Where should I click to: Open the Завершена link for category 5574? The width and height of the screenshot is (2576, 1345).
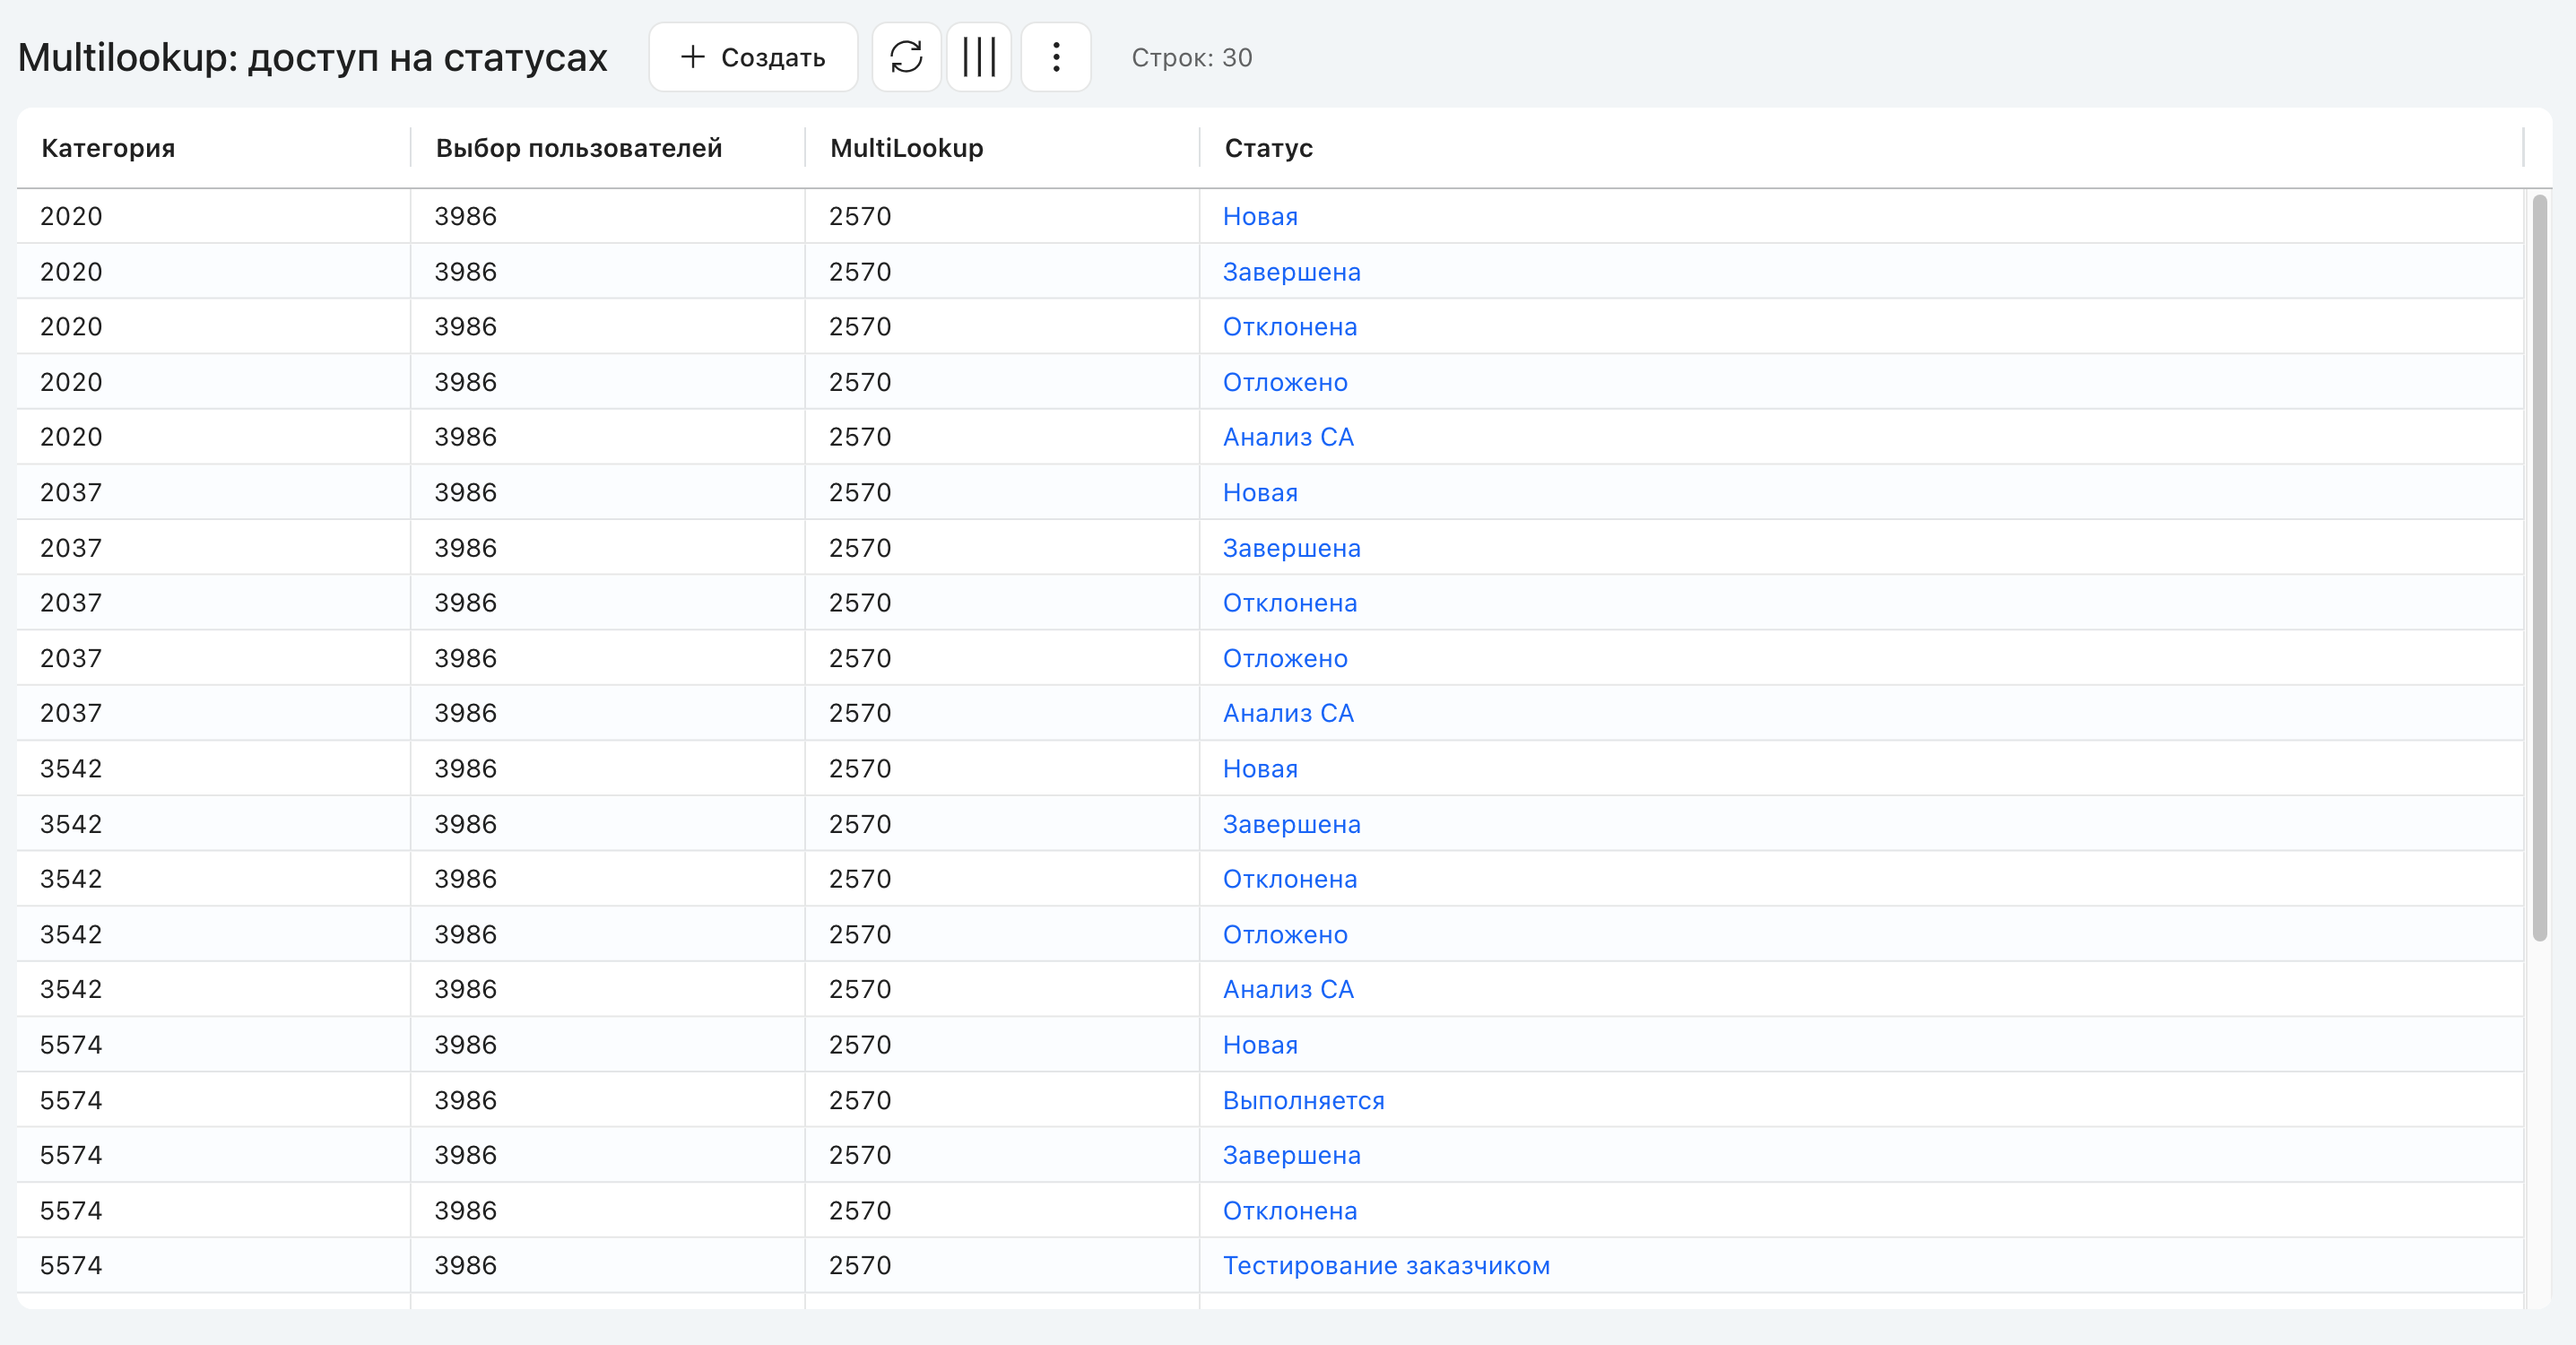coord(1291,1155)
